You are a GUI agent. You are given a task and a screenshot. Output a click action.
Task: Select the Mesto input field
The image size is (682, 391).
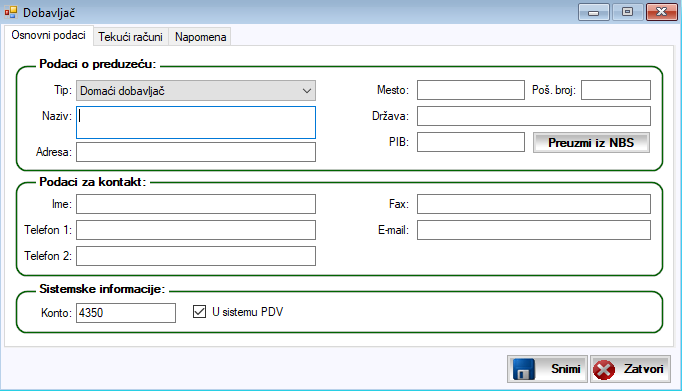(x=471, y=90)
